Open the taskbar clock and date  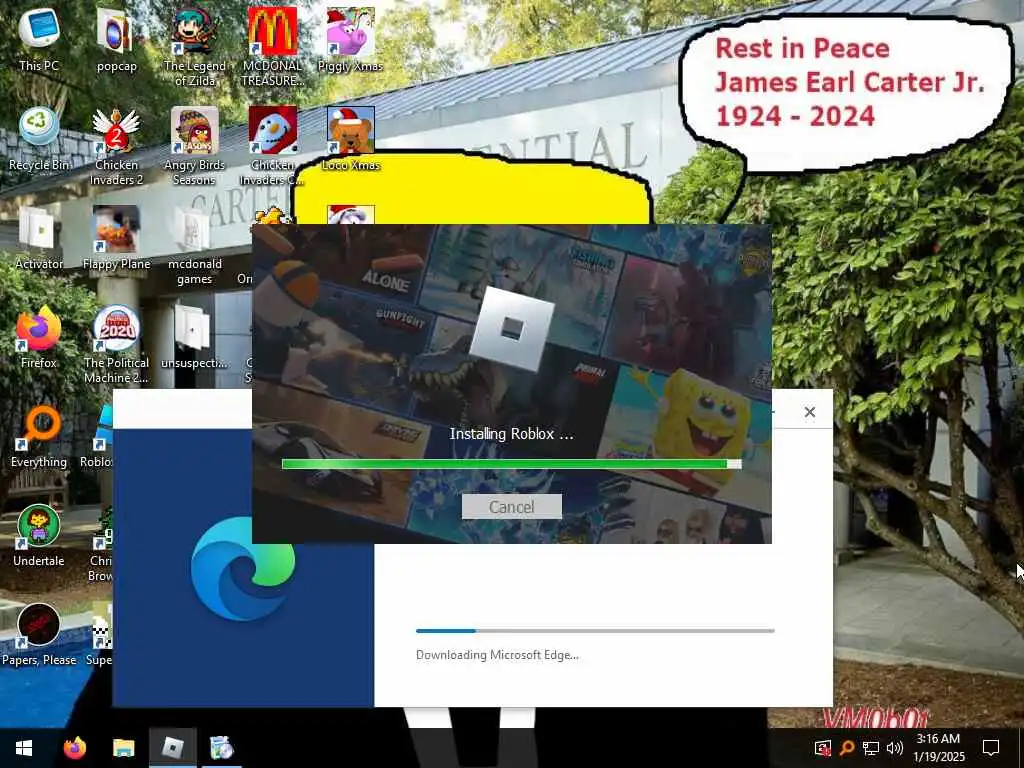pyautogui.click(x=938, y=748)
